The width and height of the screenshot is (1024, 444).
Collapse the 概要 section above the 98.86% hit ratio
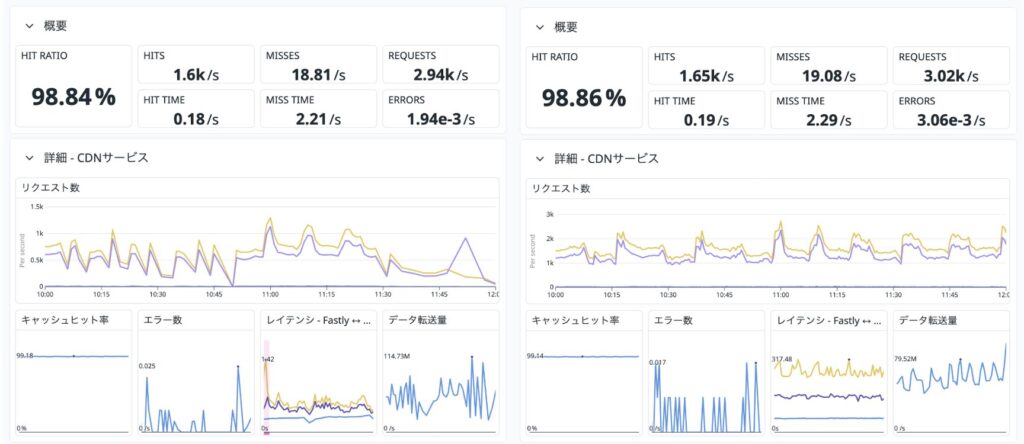(540, 27)
